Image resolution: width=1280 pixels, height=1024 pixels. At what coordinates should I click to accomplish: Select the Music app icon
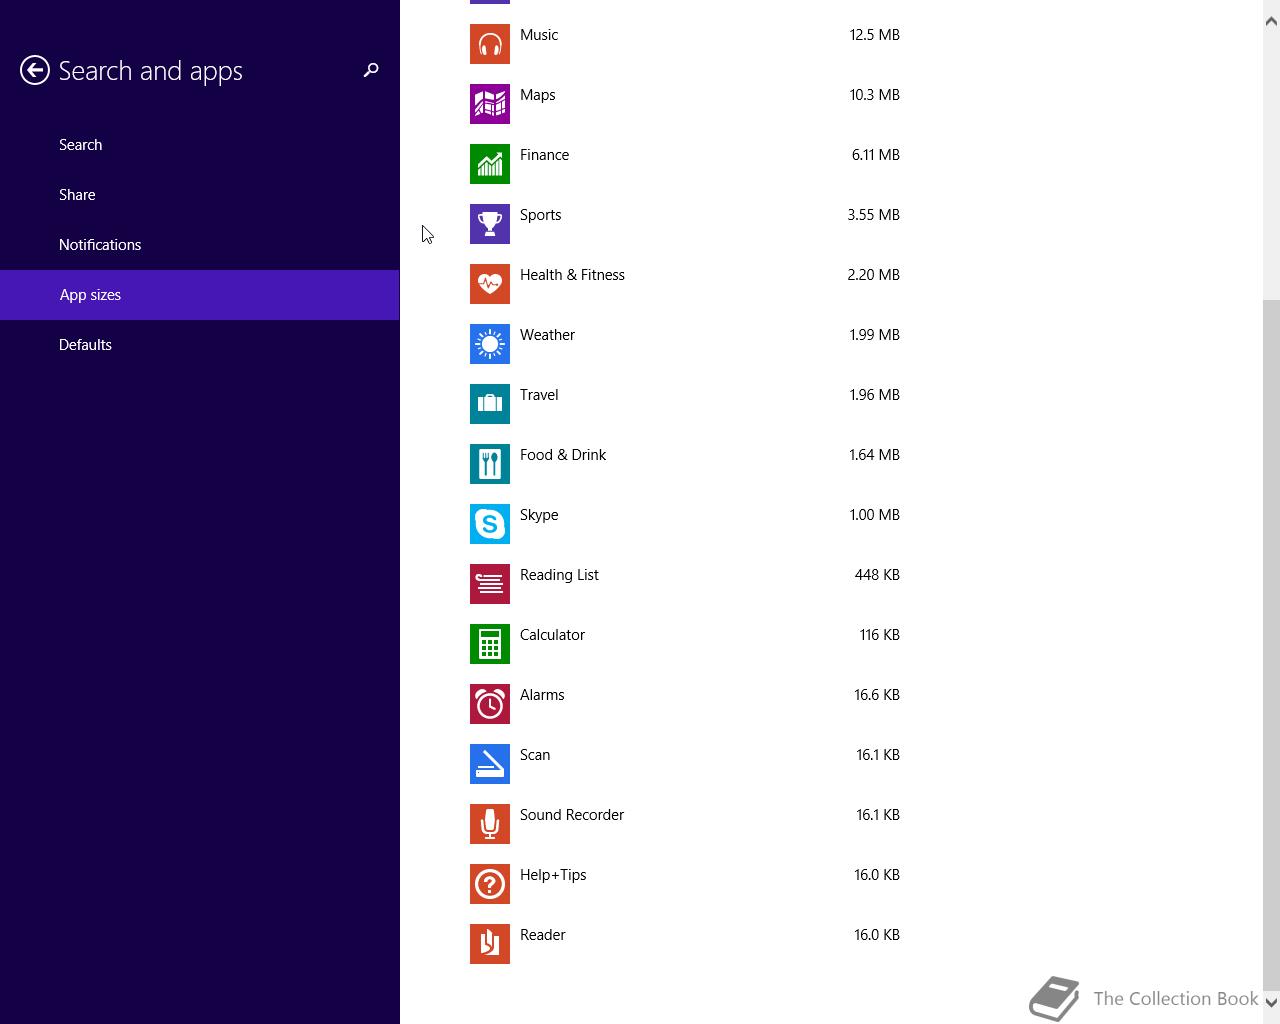click(490, 44)
